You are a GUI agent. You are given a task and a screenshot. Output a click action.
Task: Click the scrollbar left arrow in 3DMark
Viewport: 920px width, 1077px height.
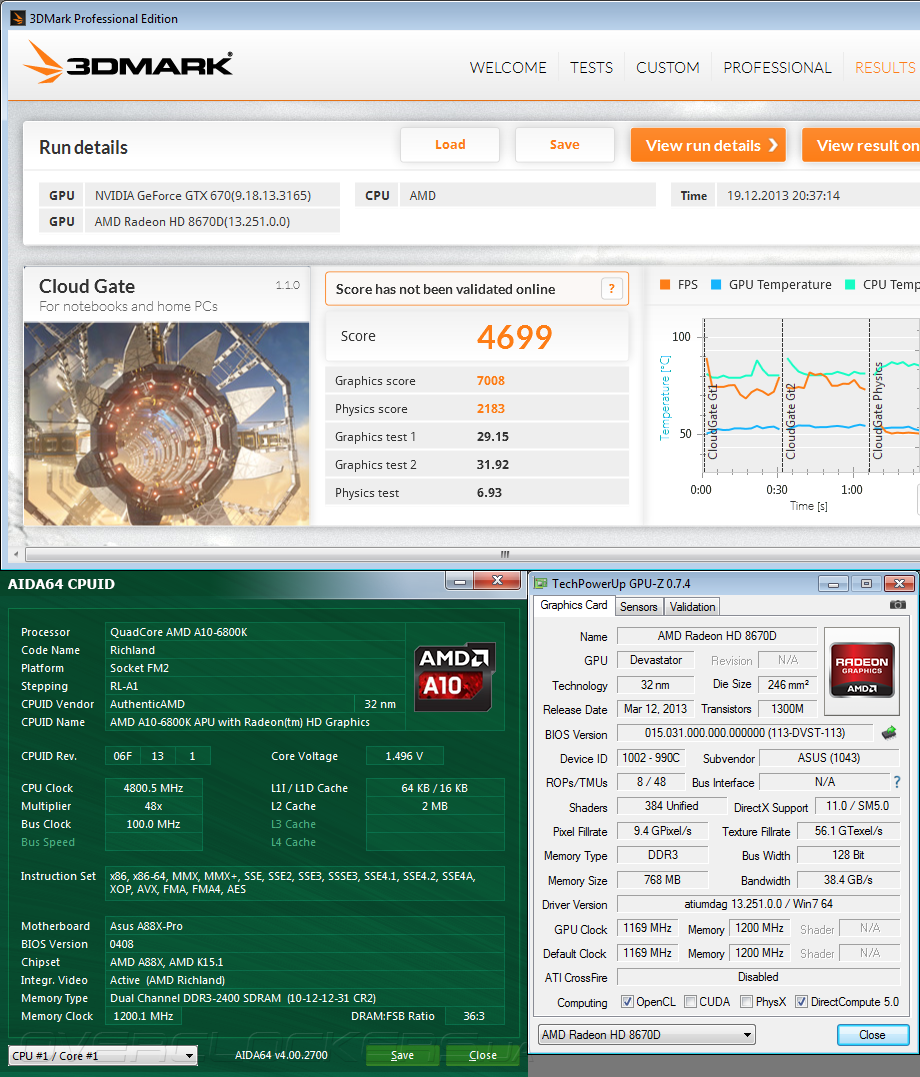[x=16, y=554]
